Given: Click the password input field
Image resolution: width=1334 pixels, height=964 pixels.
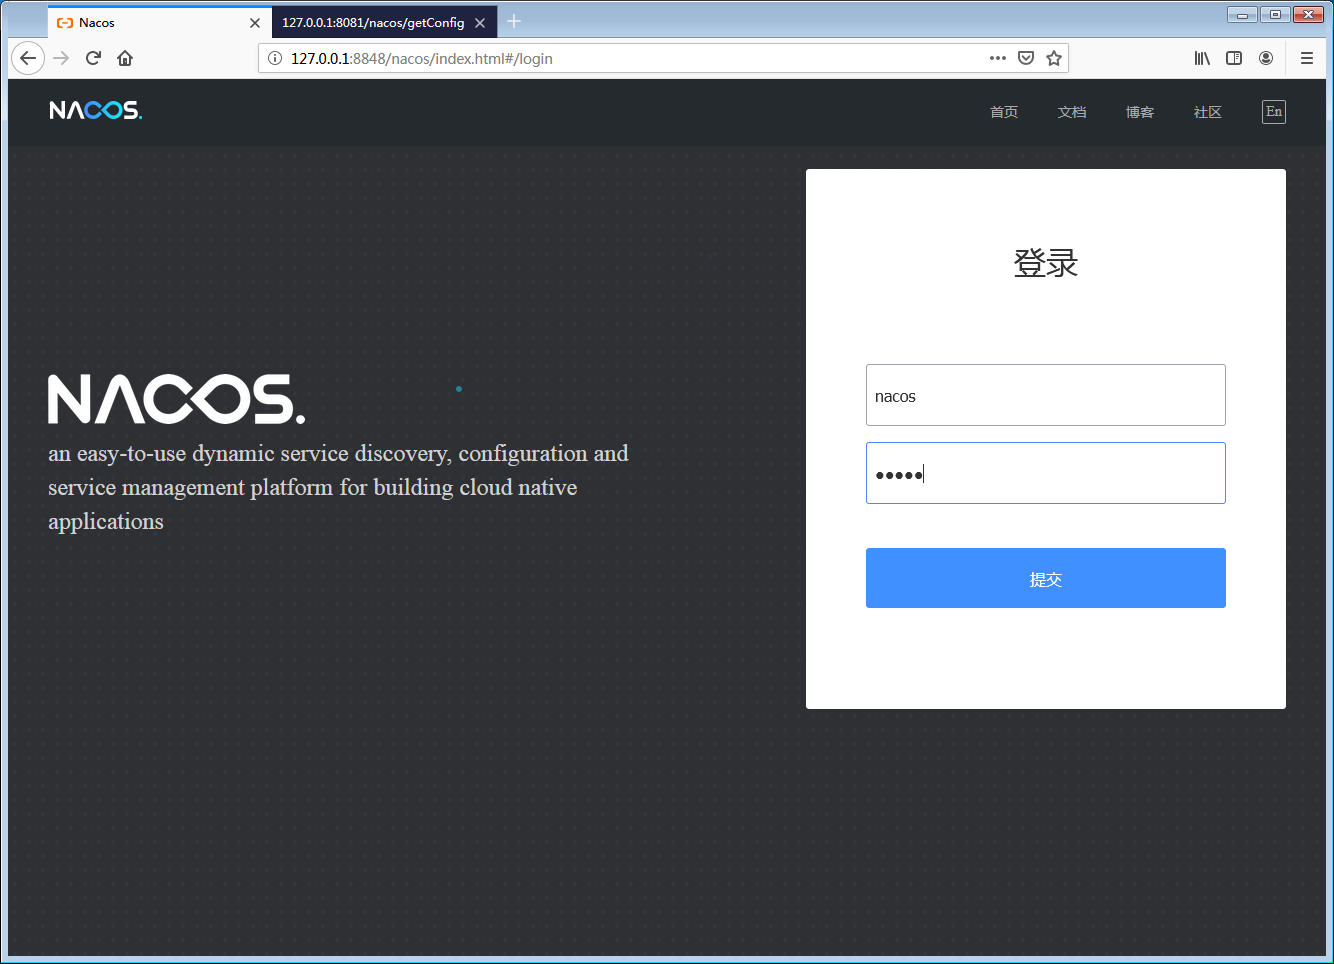Looking at the screenshot, I should pyautogui.click(x=1046, y=473).
